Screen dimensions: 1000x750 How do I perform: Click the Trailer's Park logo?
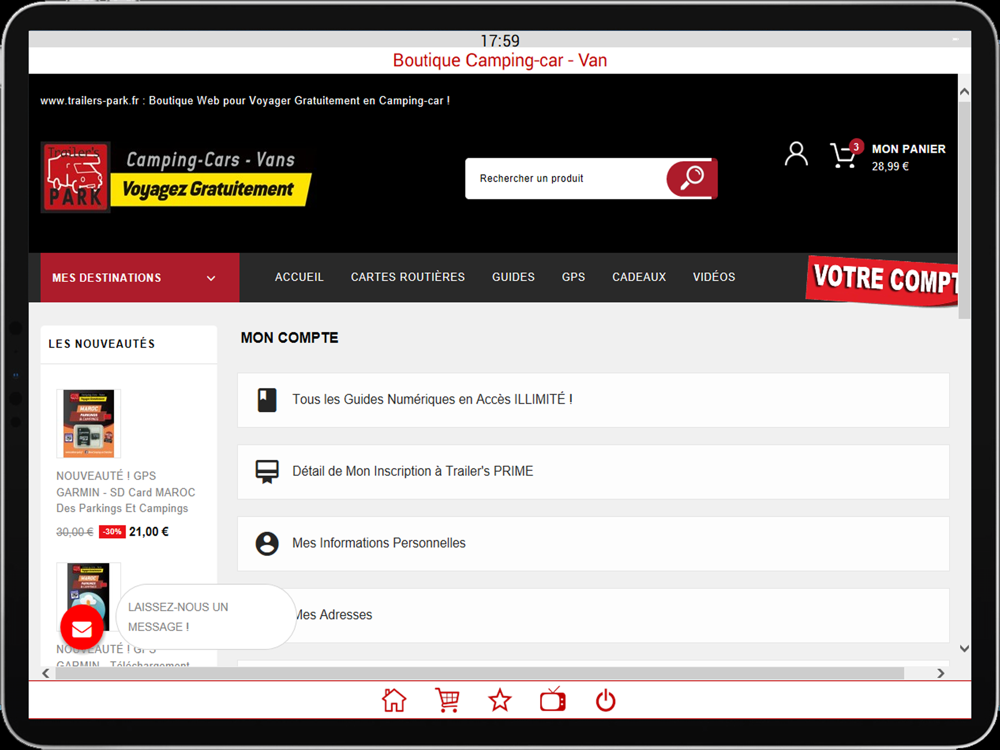[76, 177]
